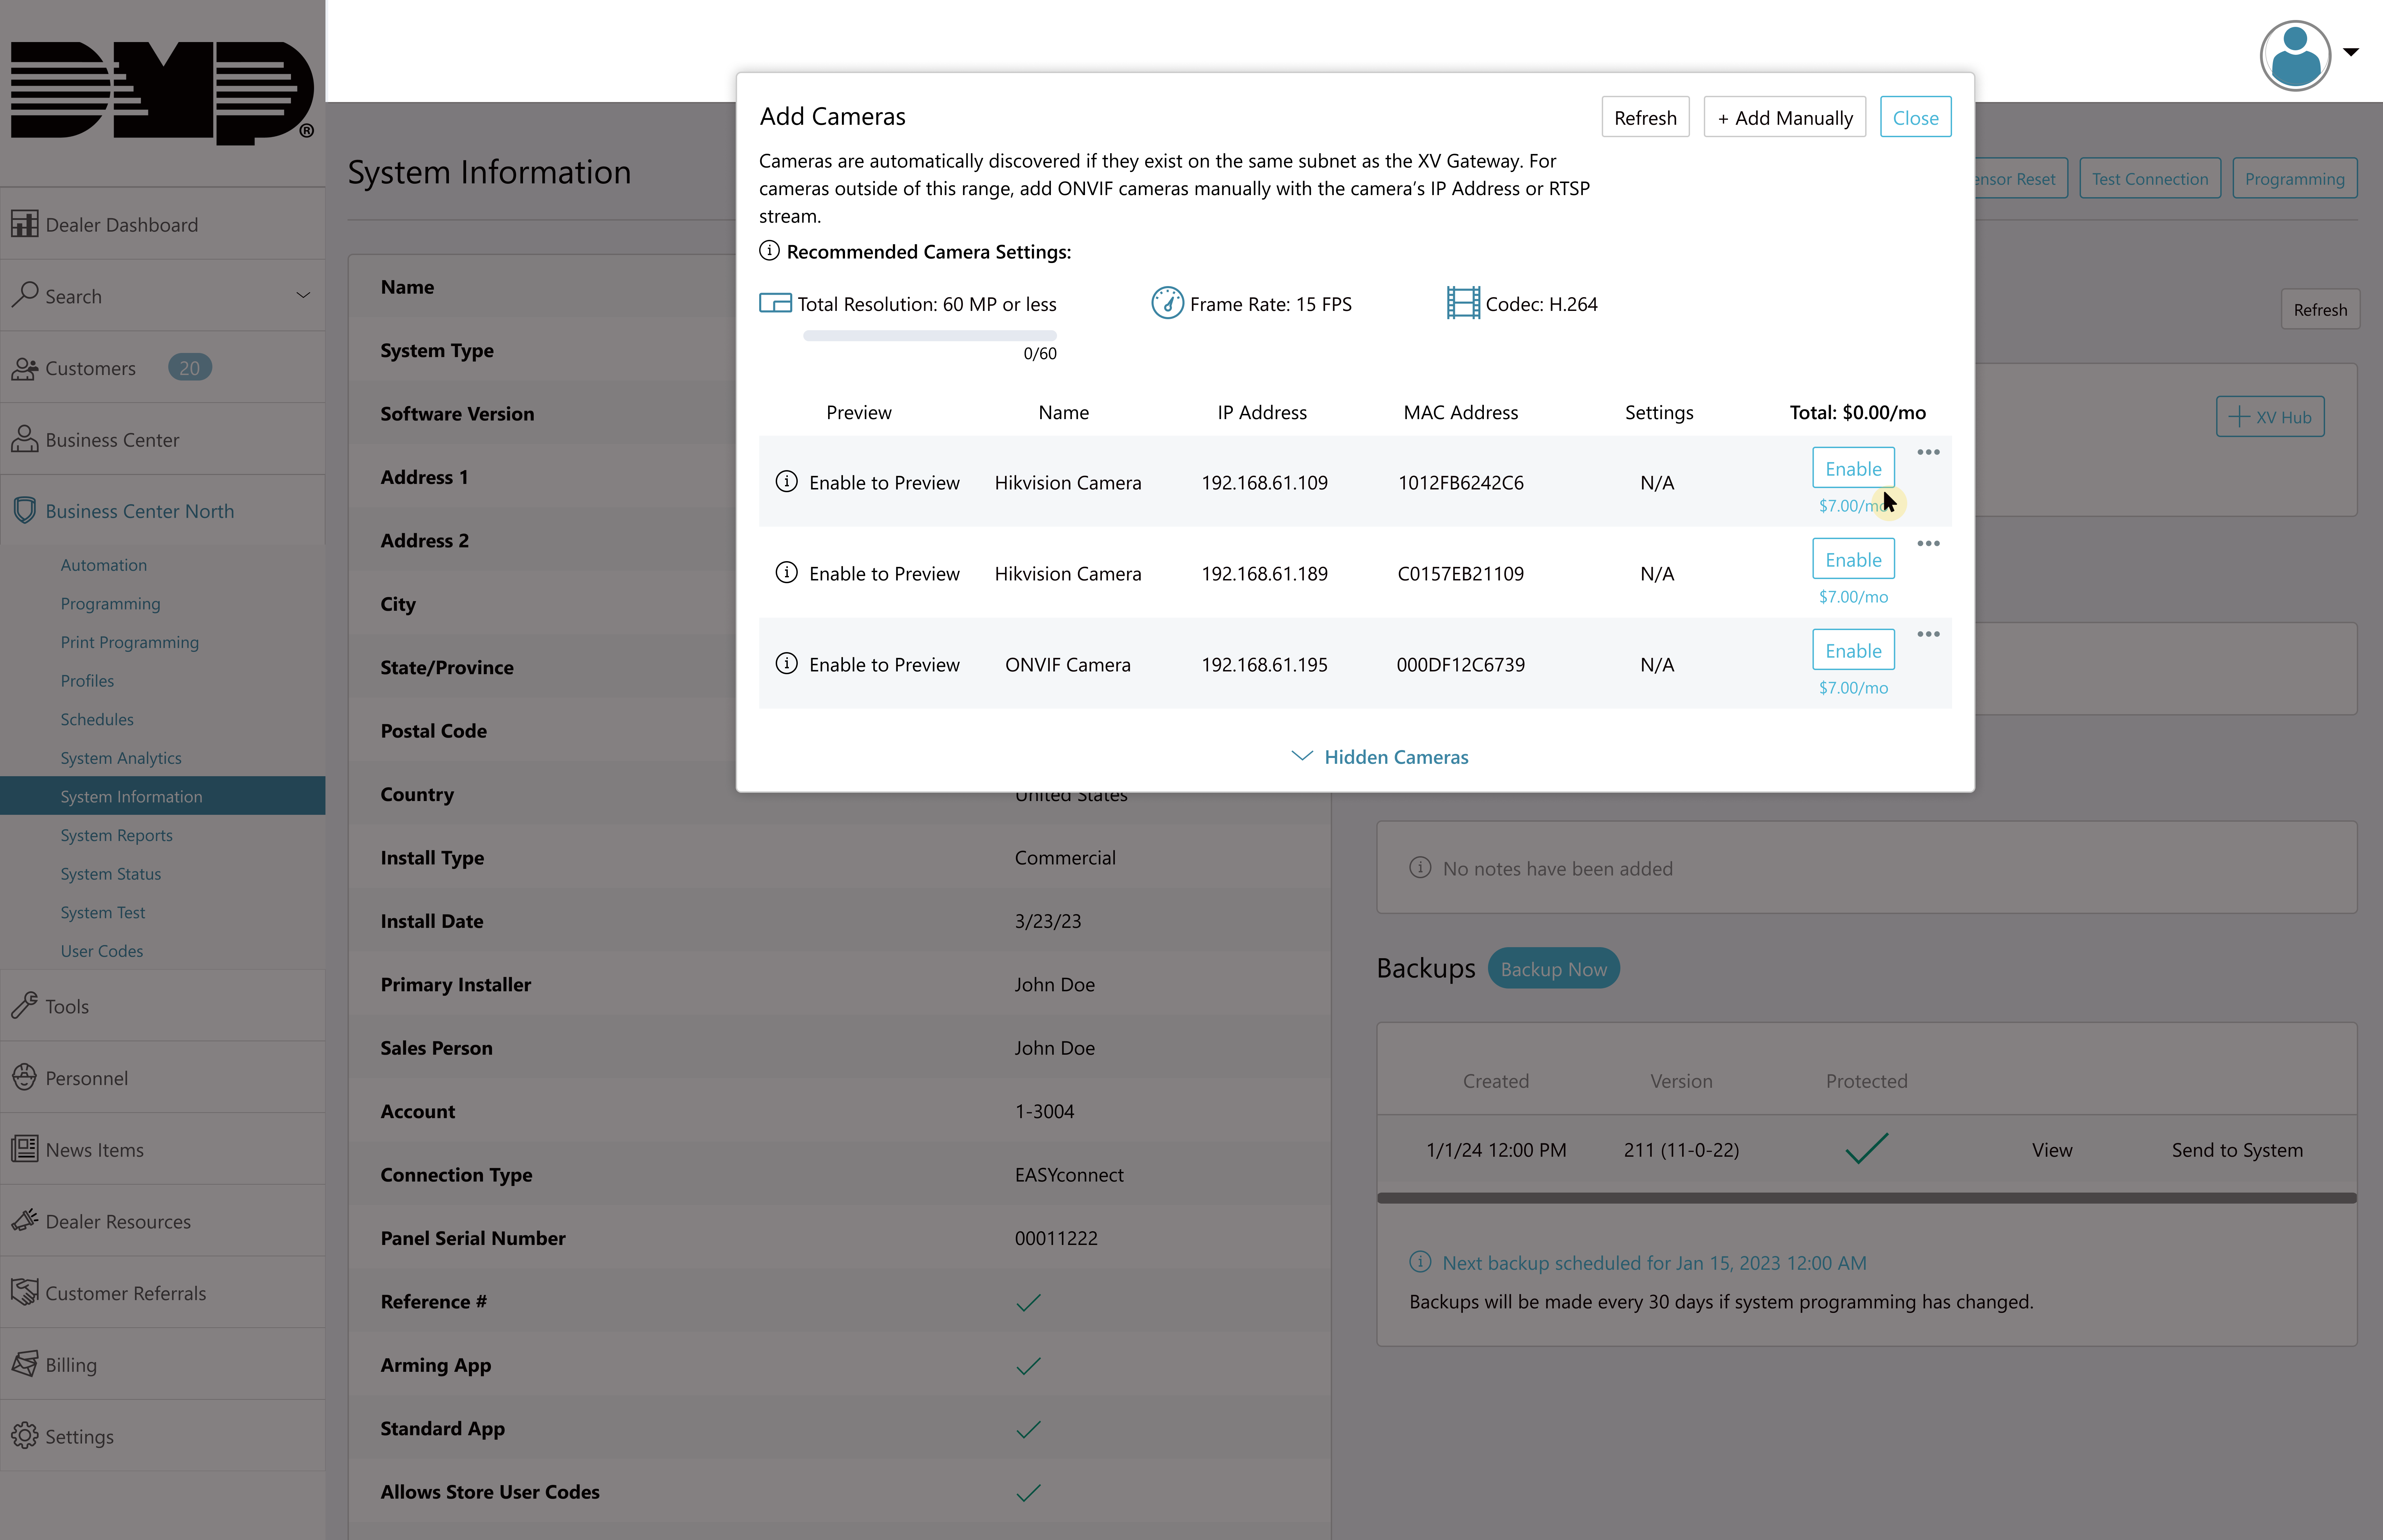Click info icon next to Recommended Camera Settings

[x=769, y=251]
